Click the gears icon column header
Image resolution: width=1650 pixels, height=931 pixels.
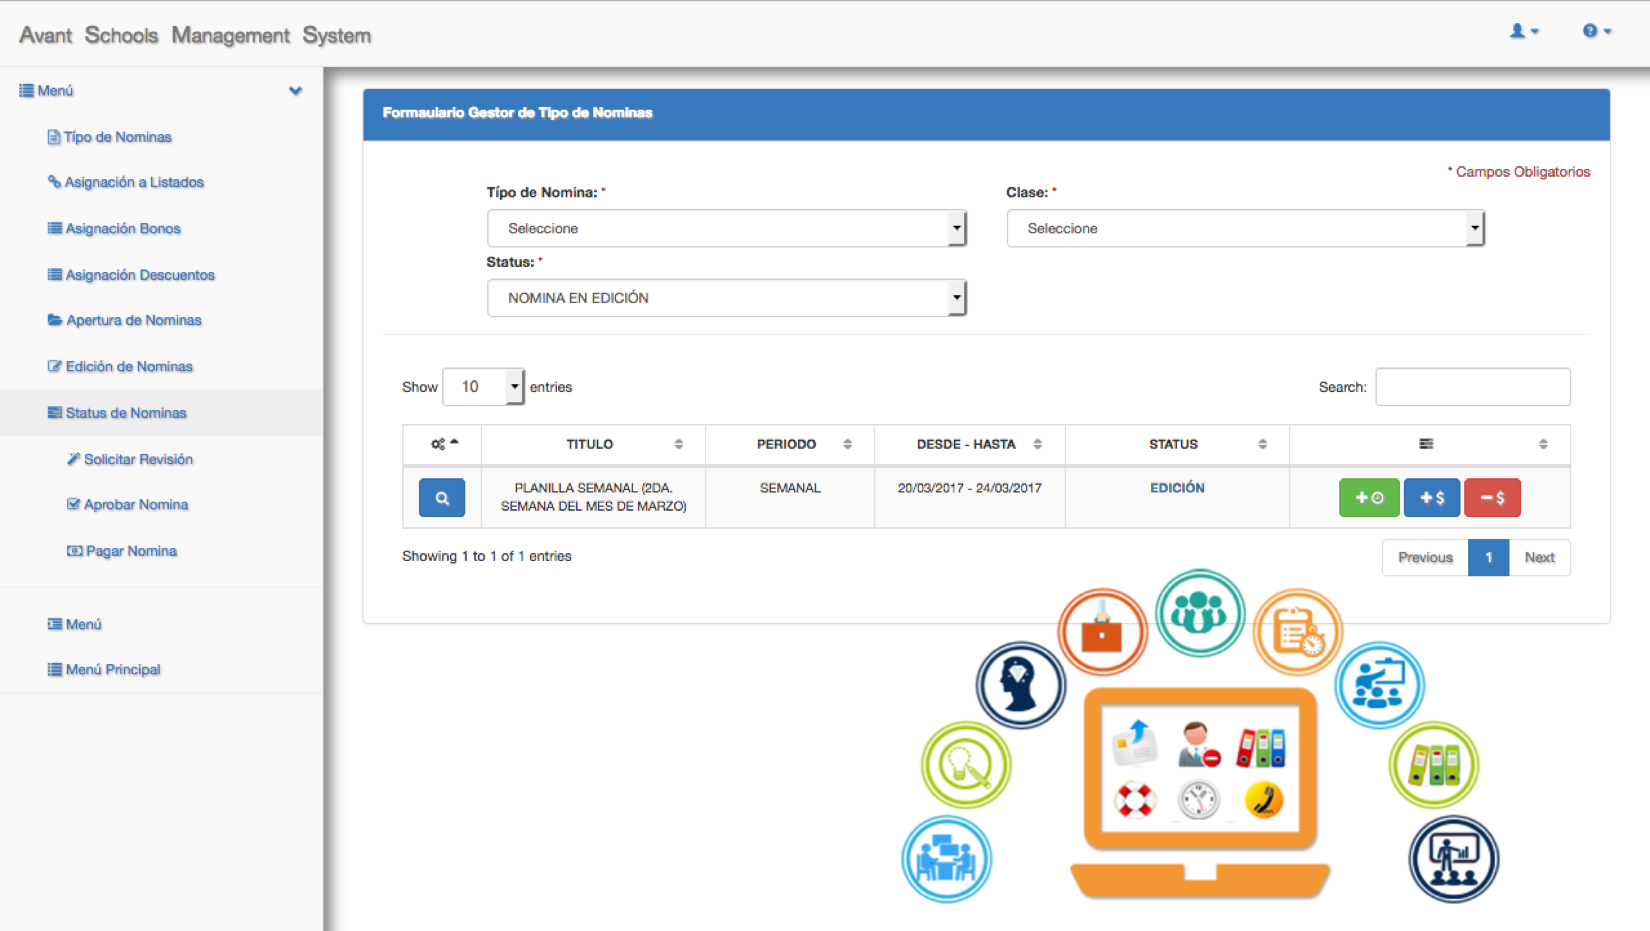[443, 444]
